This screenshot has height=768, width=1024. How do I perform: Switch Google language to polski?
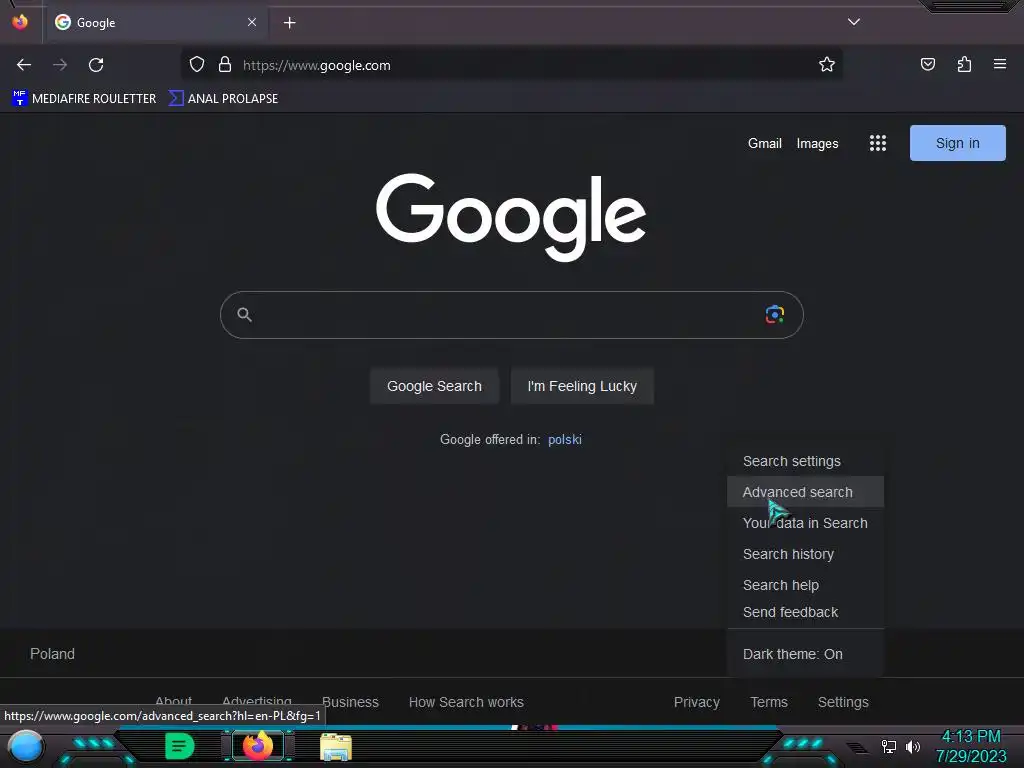(565, 440)
